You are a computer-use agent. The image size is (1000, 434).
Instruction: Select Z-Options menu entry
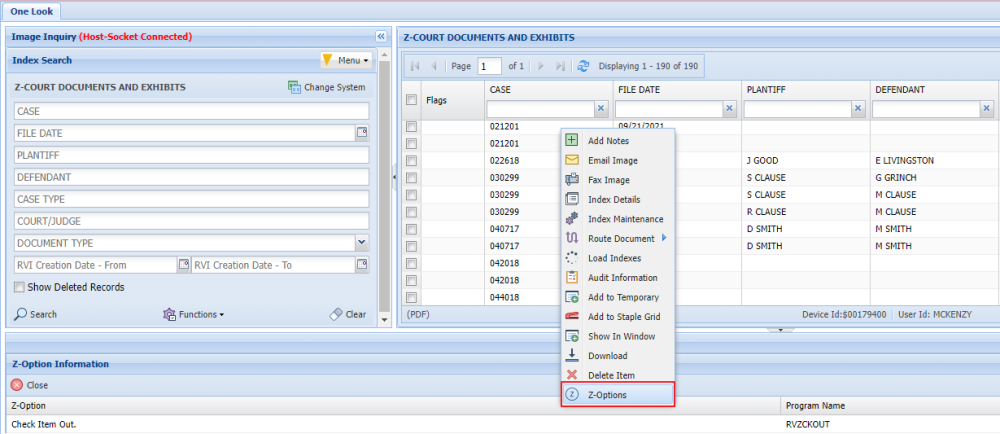point(617,394)
